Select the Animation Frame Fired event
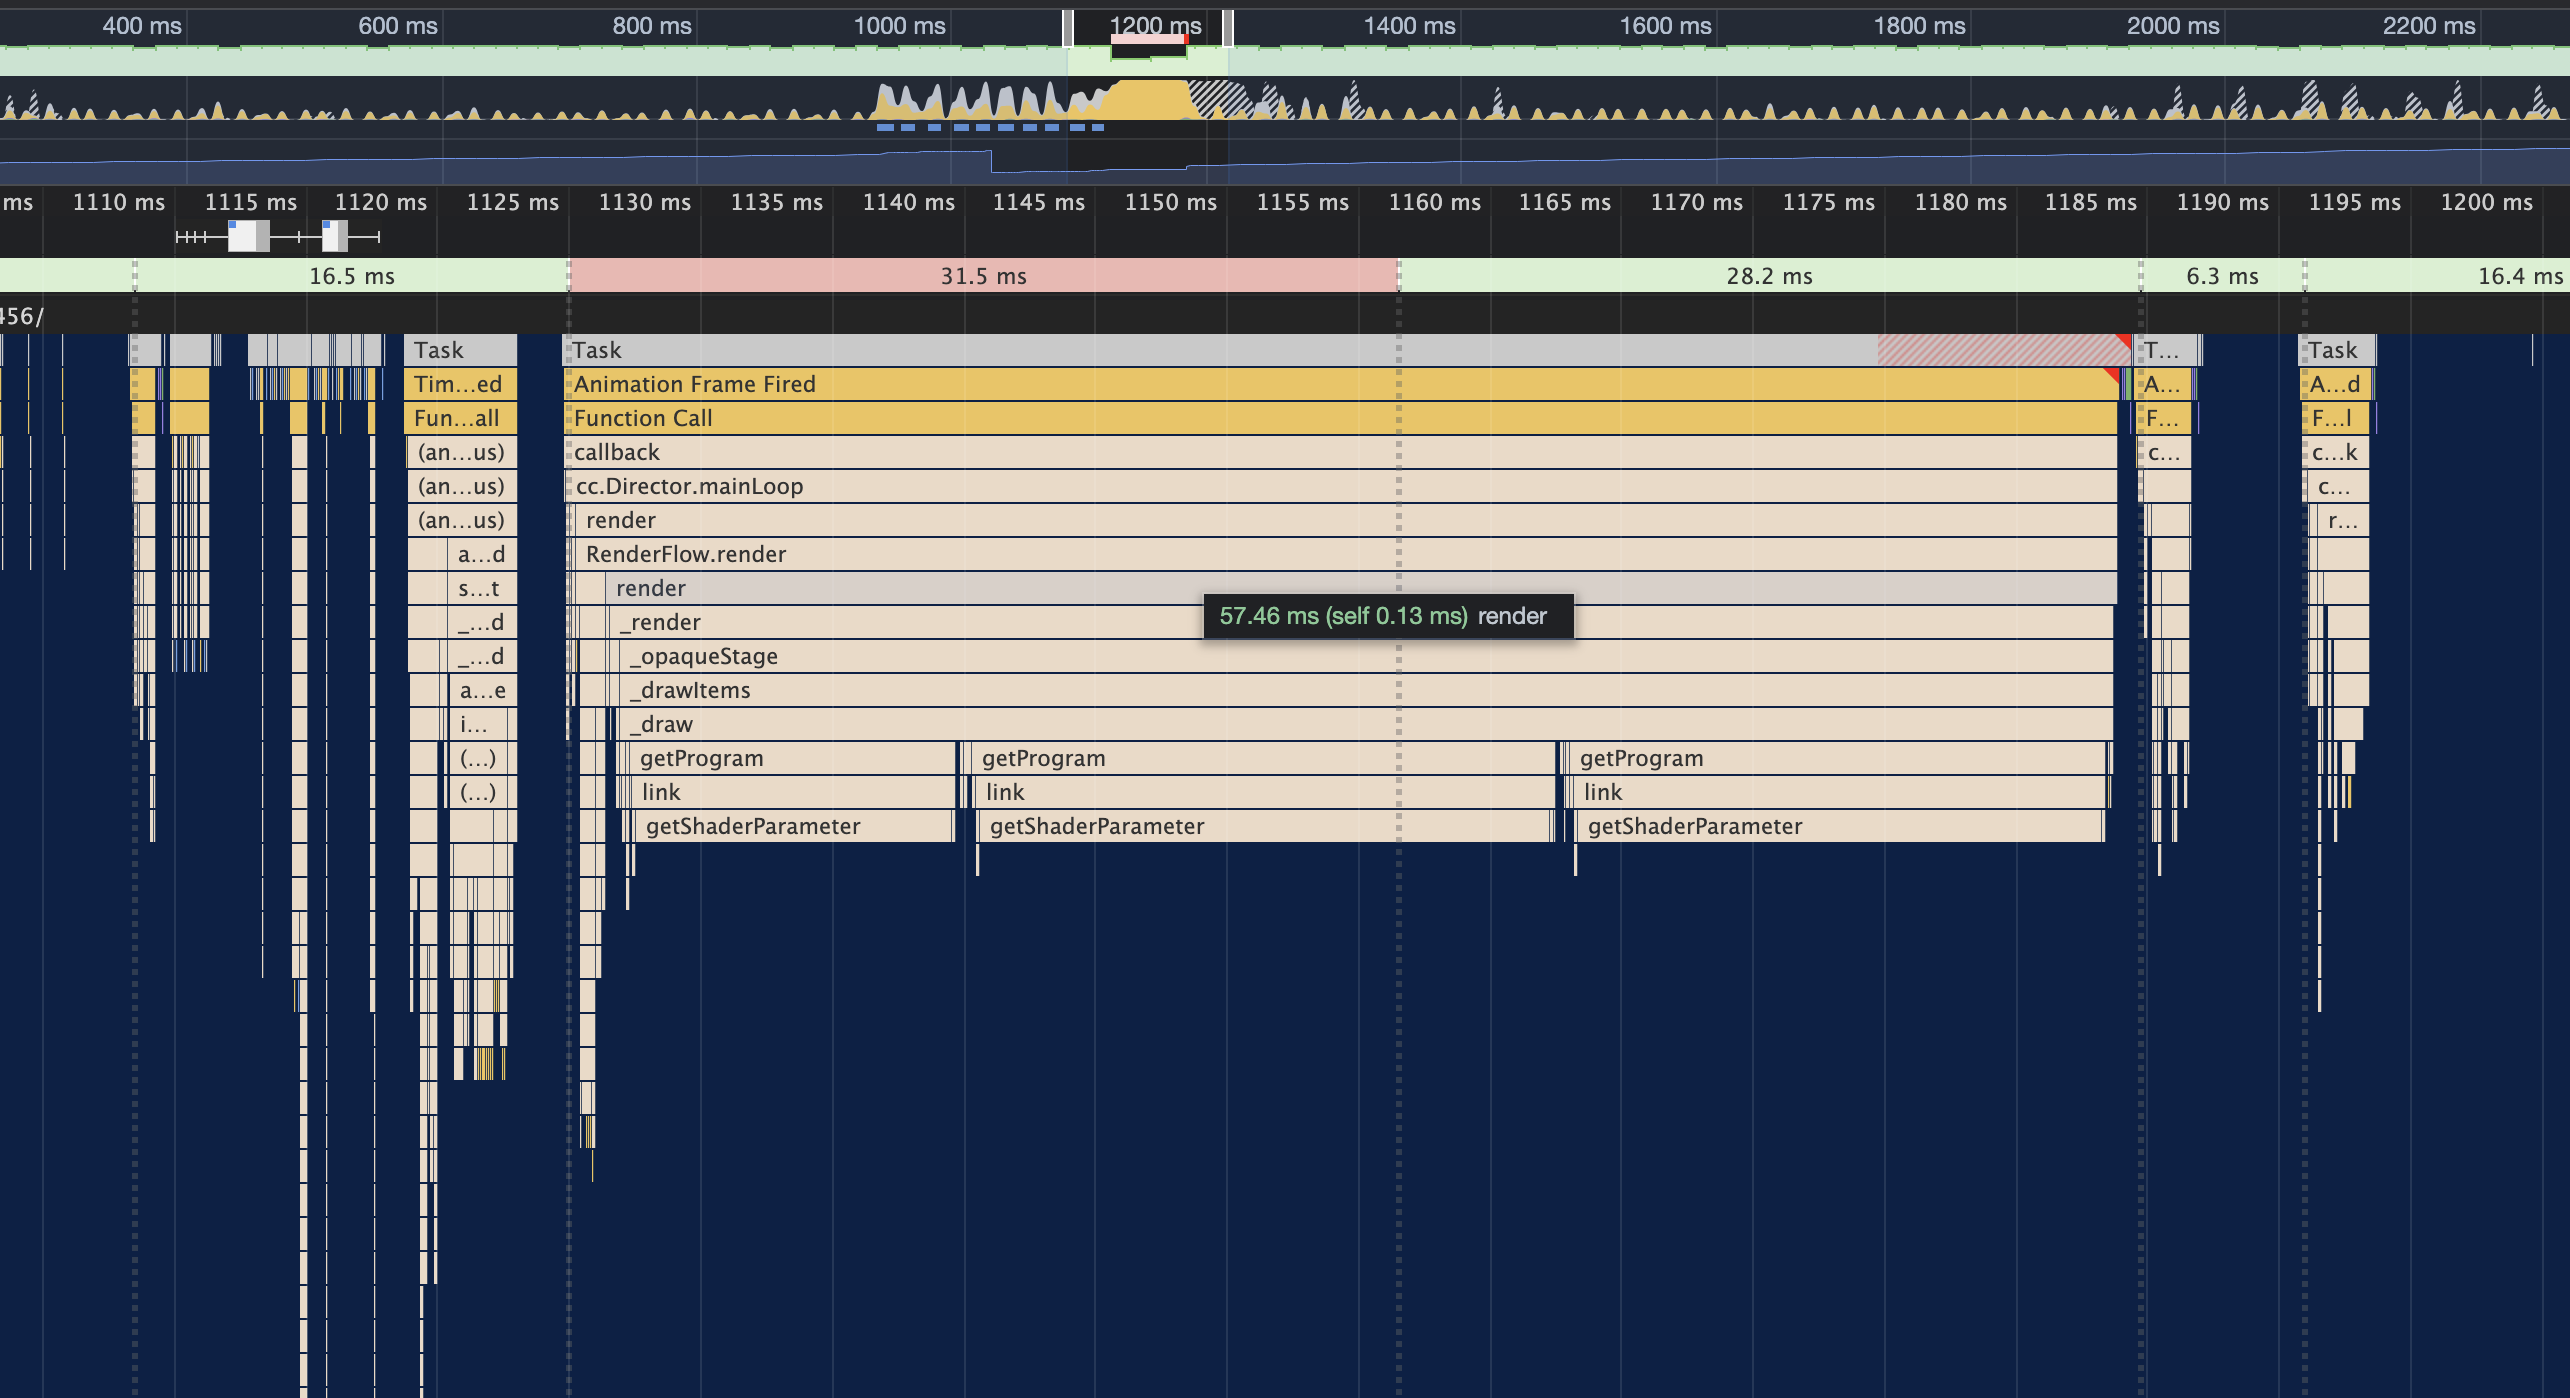The height and width of the screenshot is (1398, 2570). click(x=1200, y=384)
